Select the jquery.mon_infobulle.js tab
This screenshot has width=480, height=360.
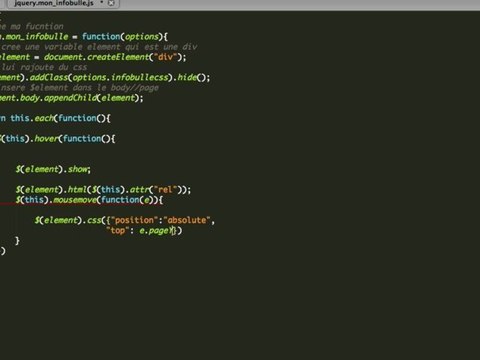pyautogui.click(x=62, y=4)
